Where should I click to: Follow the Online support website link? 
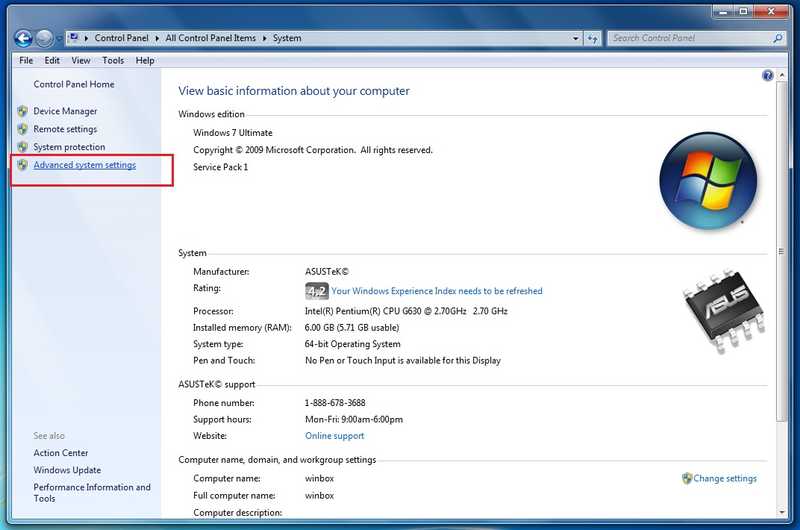click(334, 436)
